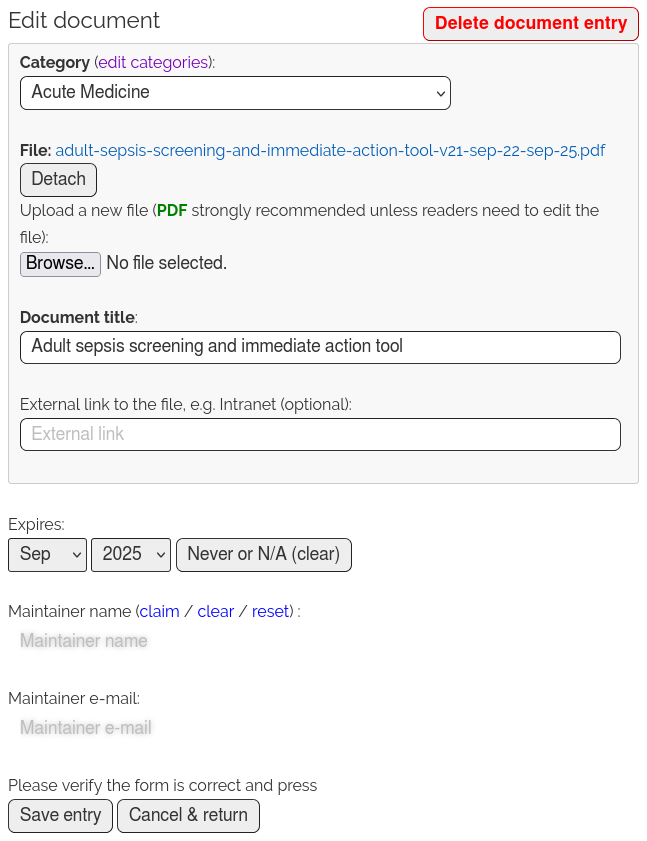Screen dimensions: 647x841
Task: Click the reset maintainer link
Action: (x=270, y=611)
